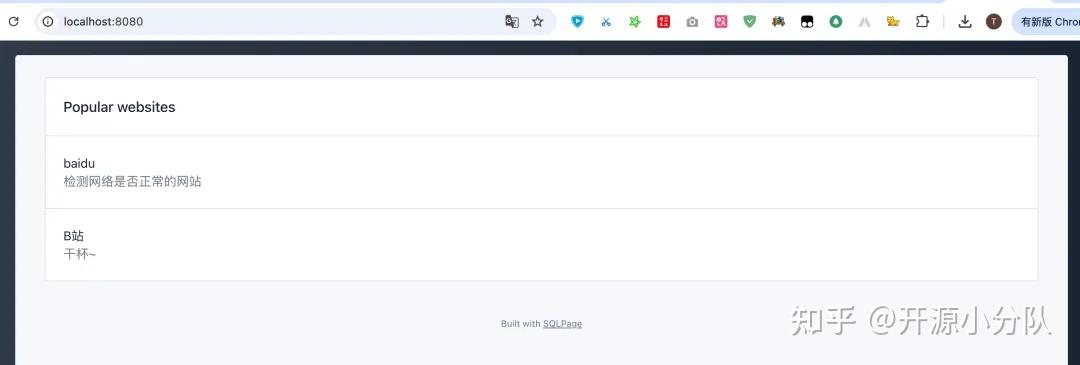Click the blue scissors extension icon

pos(606,21)
